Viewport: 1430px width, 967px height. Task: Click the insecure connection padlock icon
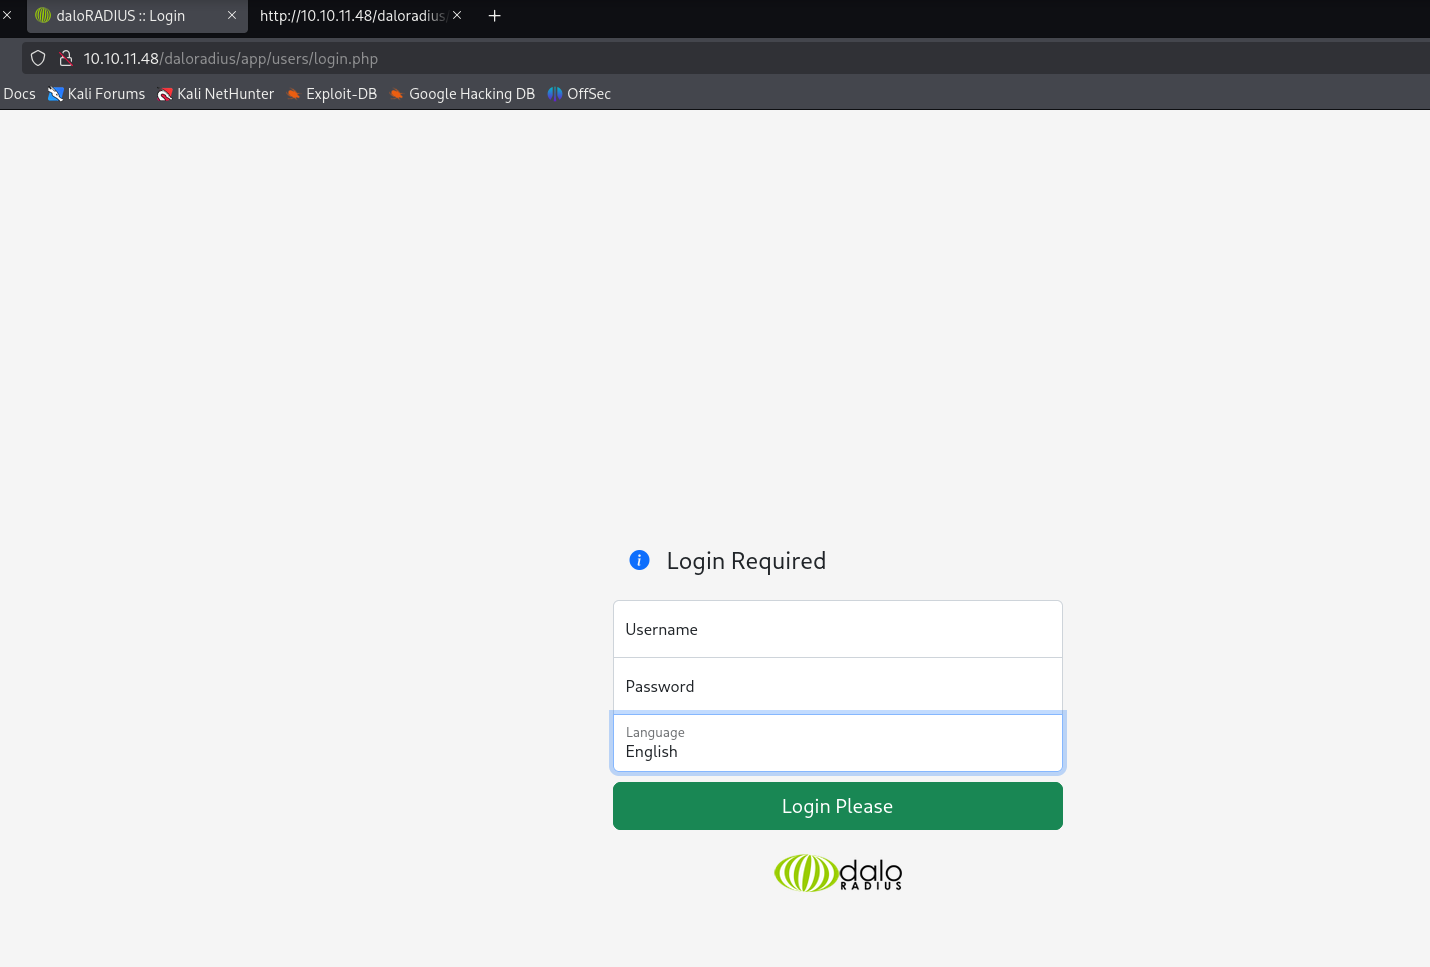tap(66, 58)
